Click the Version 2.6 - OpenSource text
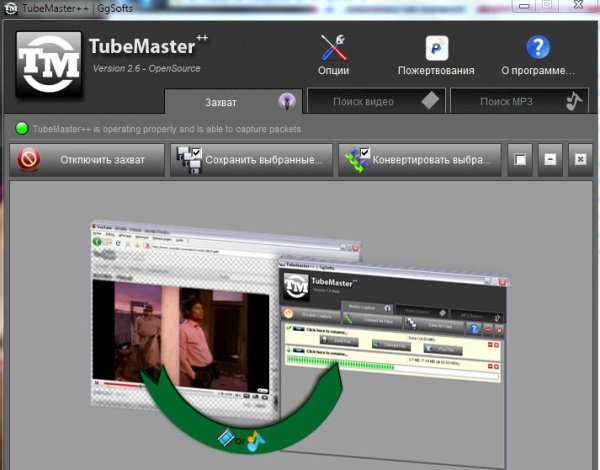The width and height of the screenshot is (600, 470). coord(147,69)
